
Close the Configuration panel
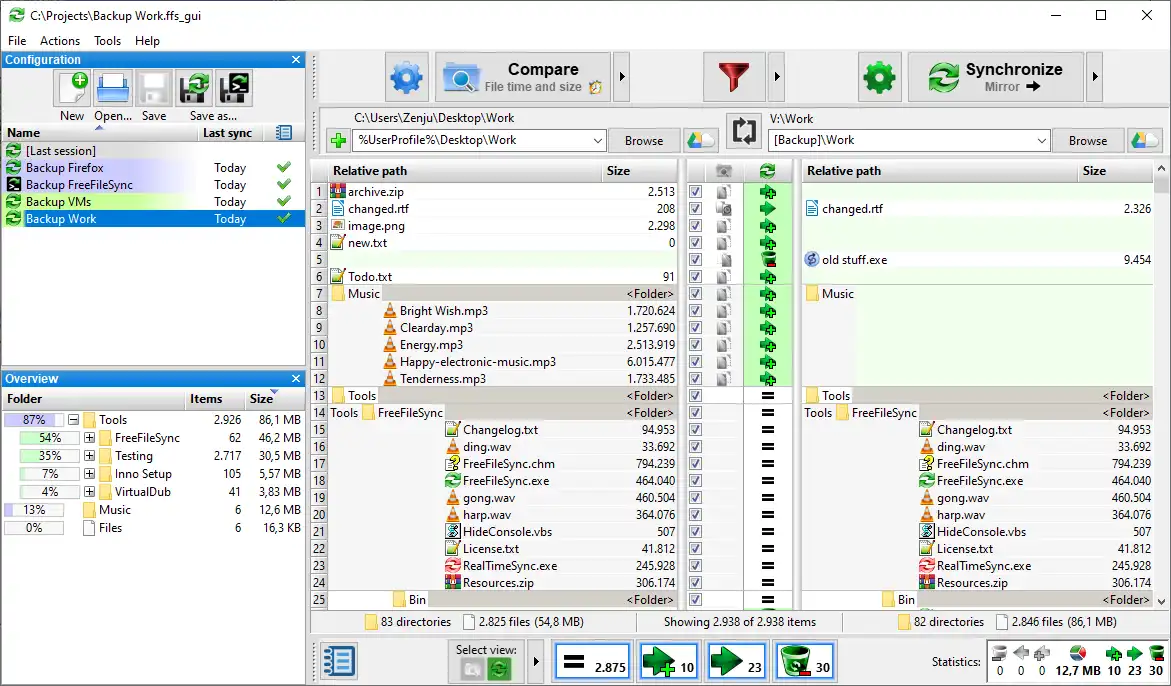[x=296, y=60]
